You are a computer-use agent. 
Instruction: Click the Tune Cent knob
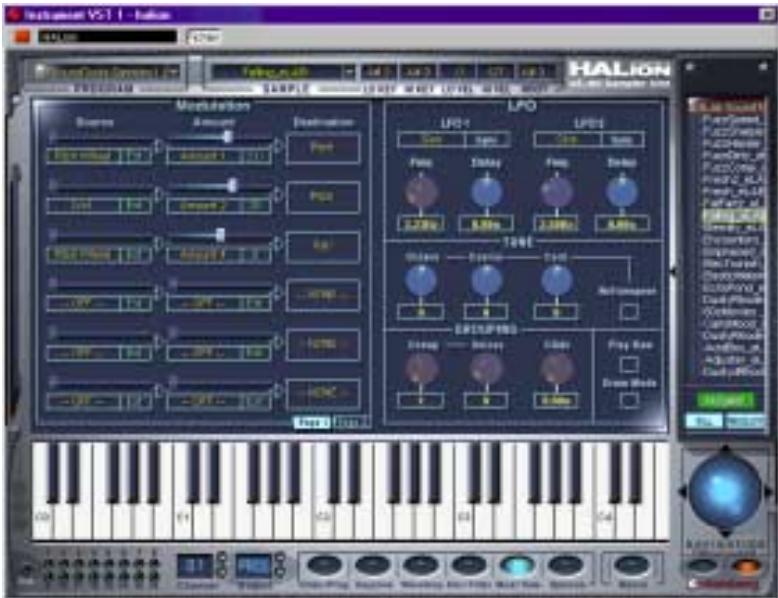click(557, 280)
